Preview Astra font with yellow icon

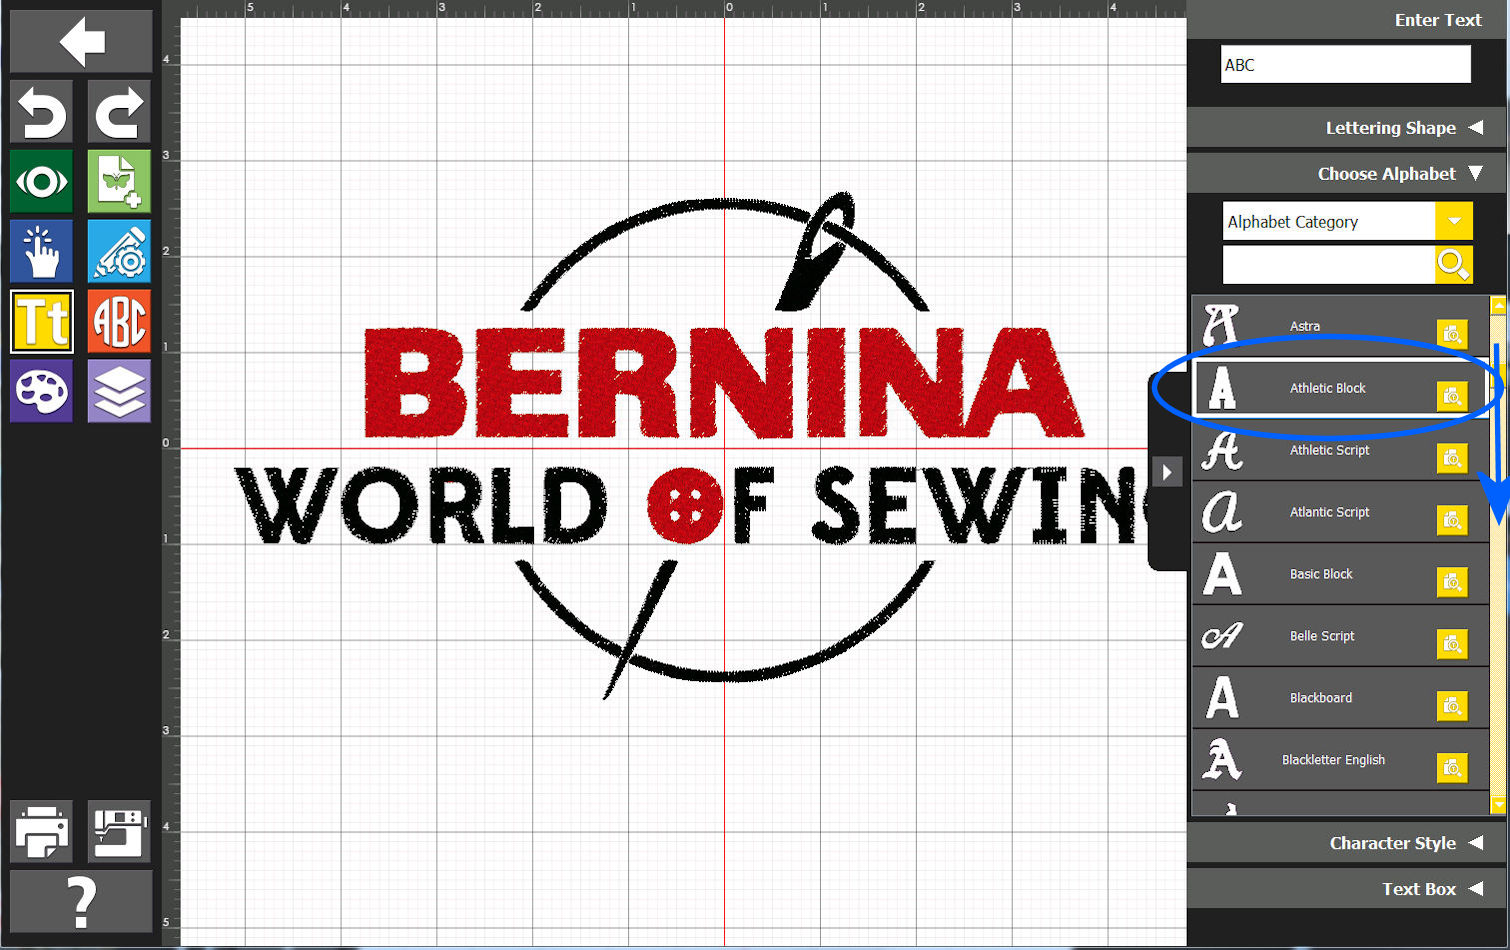click(1452, 334)
